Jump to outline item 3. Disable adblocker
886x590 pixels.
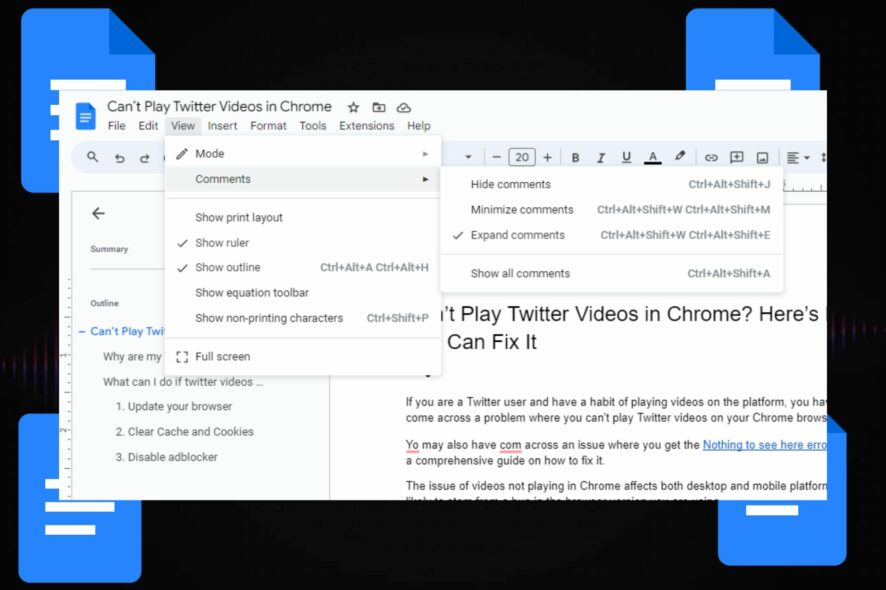tap(166, 457)
